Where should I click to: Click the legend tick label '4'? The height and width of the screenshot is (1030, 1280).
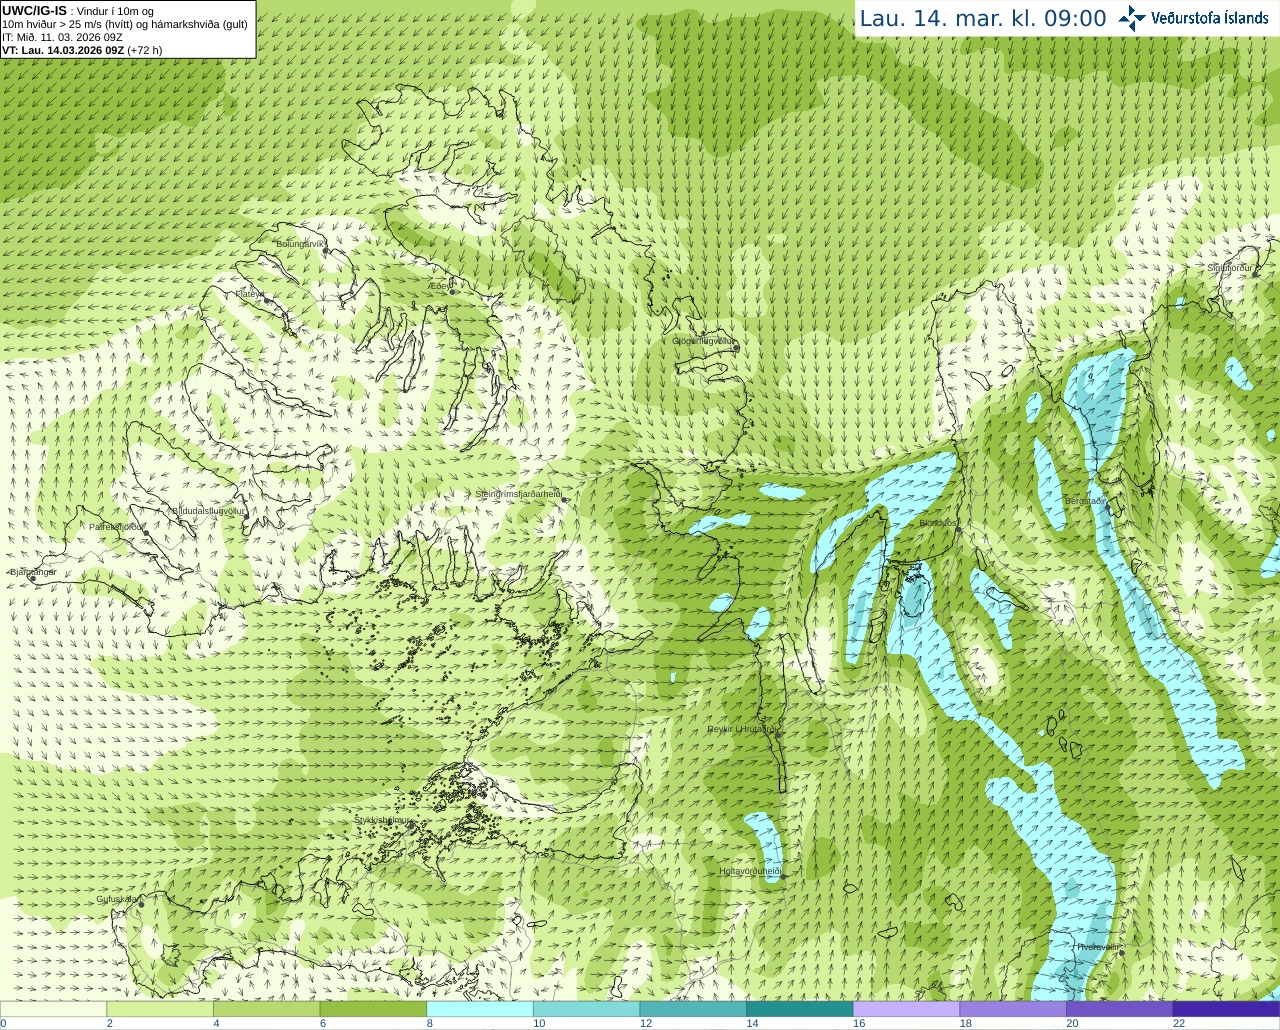pos(216,1023)
